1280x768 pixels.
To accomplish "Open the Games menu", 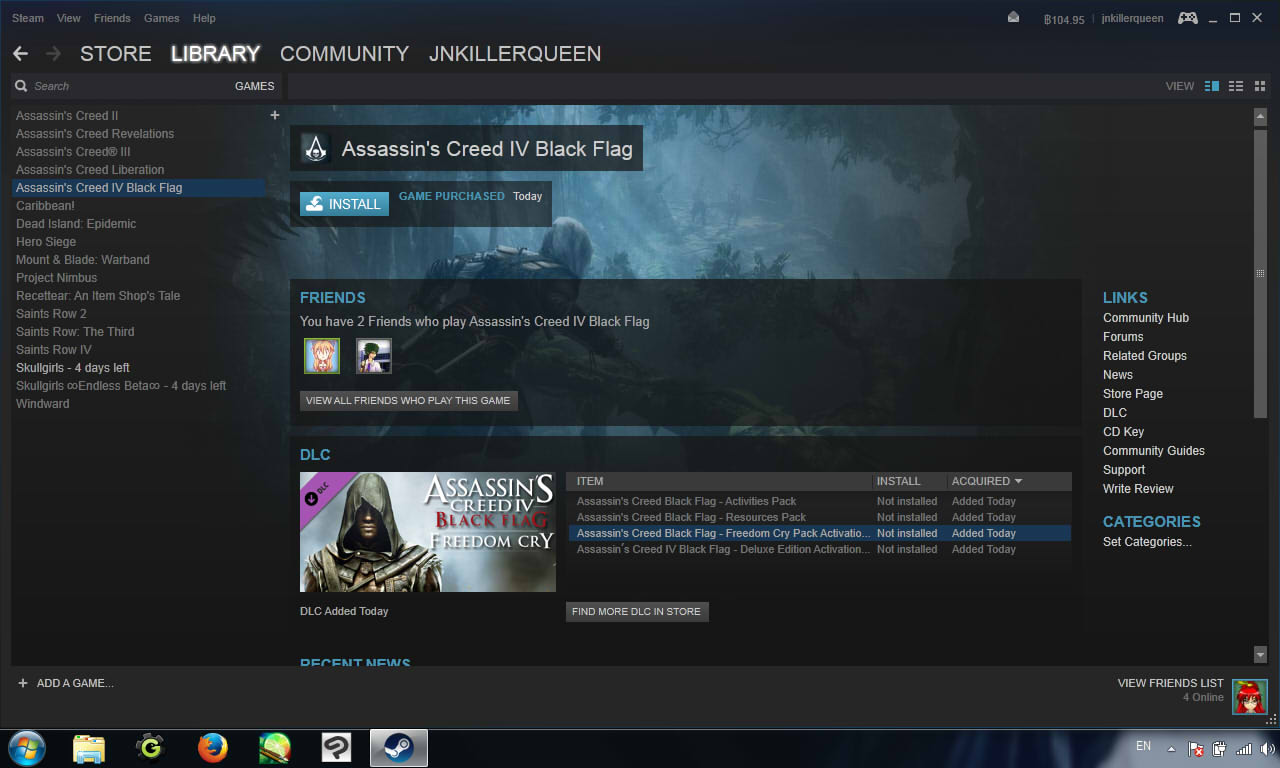I will click(x=162, y=18).
